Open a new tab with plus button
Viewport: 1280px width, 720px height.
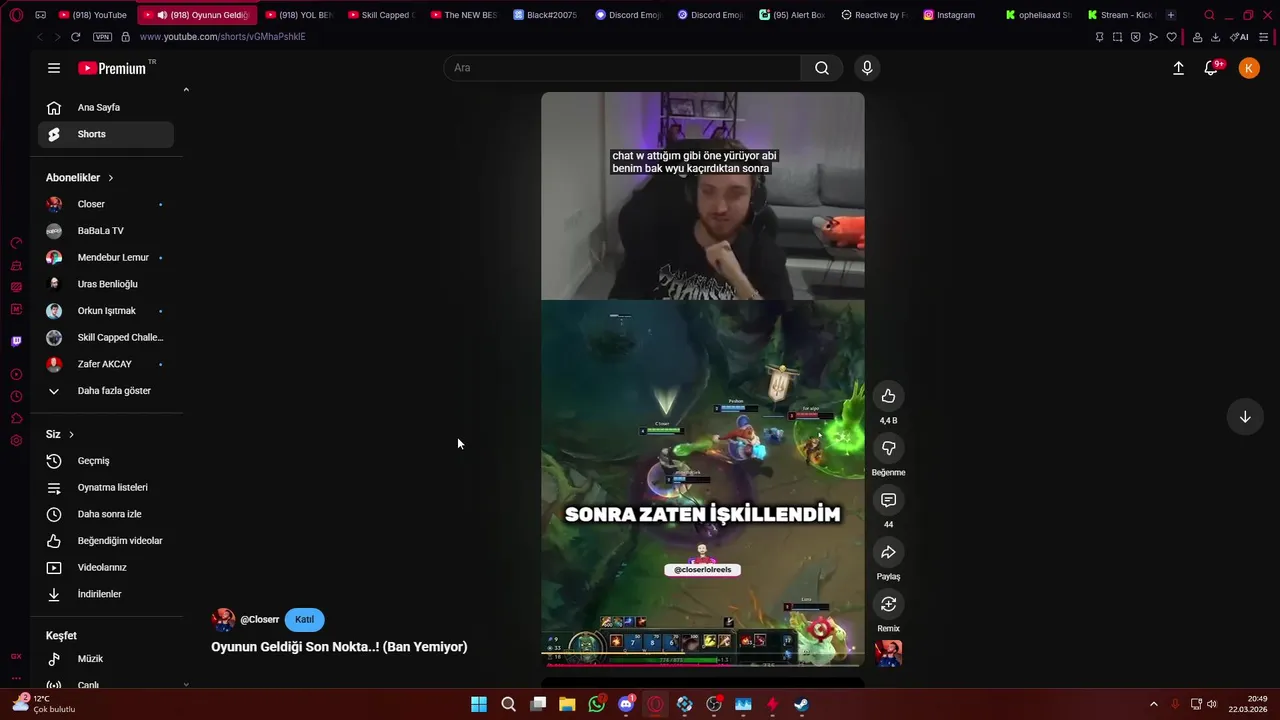(1171, 15)
